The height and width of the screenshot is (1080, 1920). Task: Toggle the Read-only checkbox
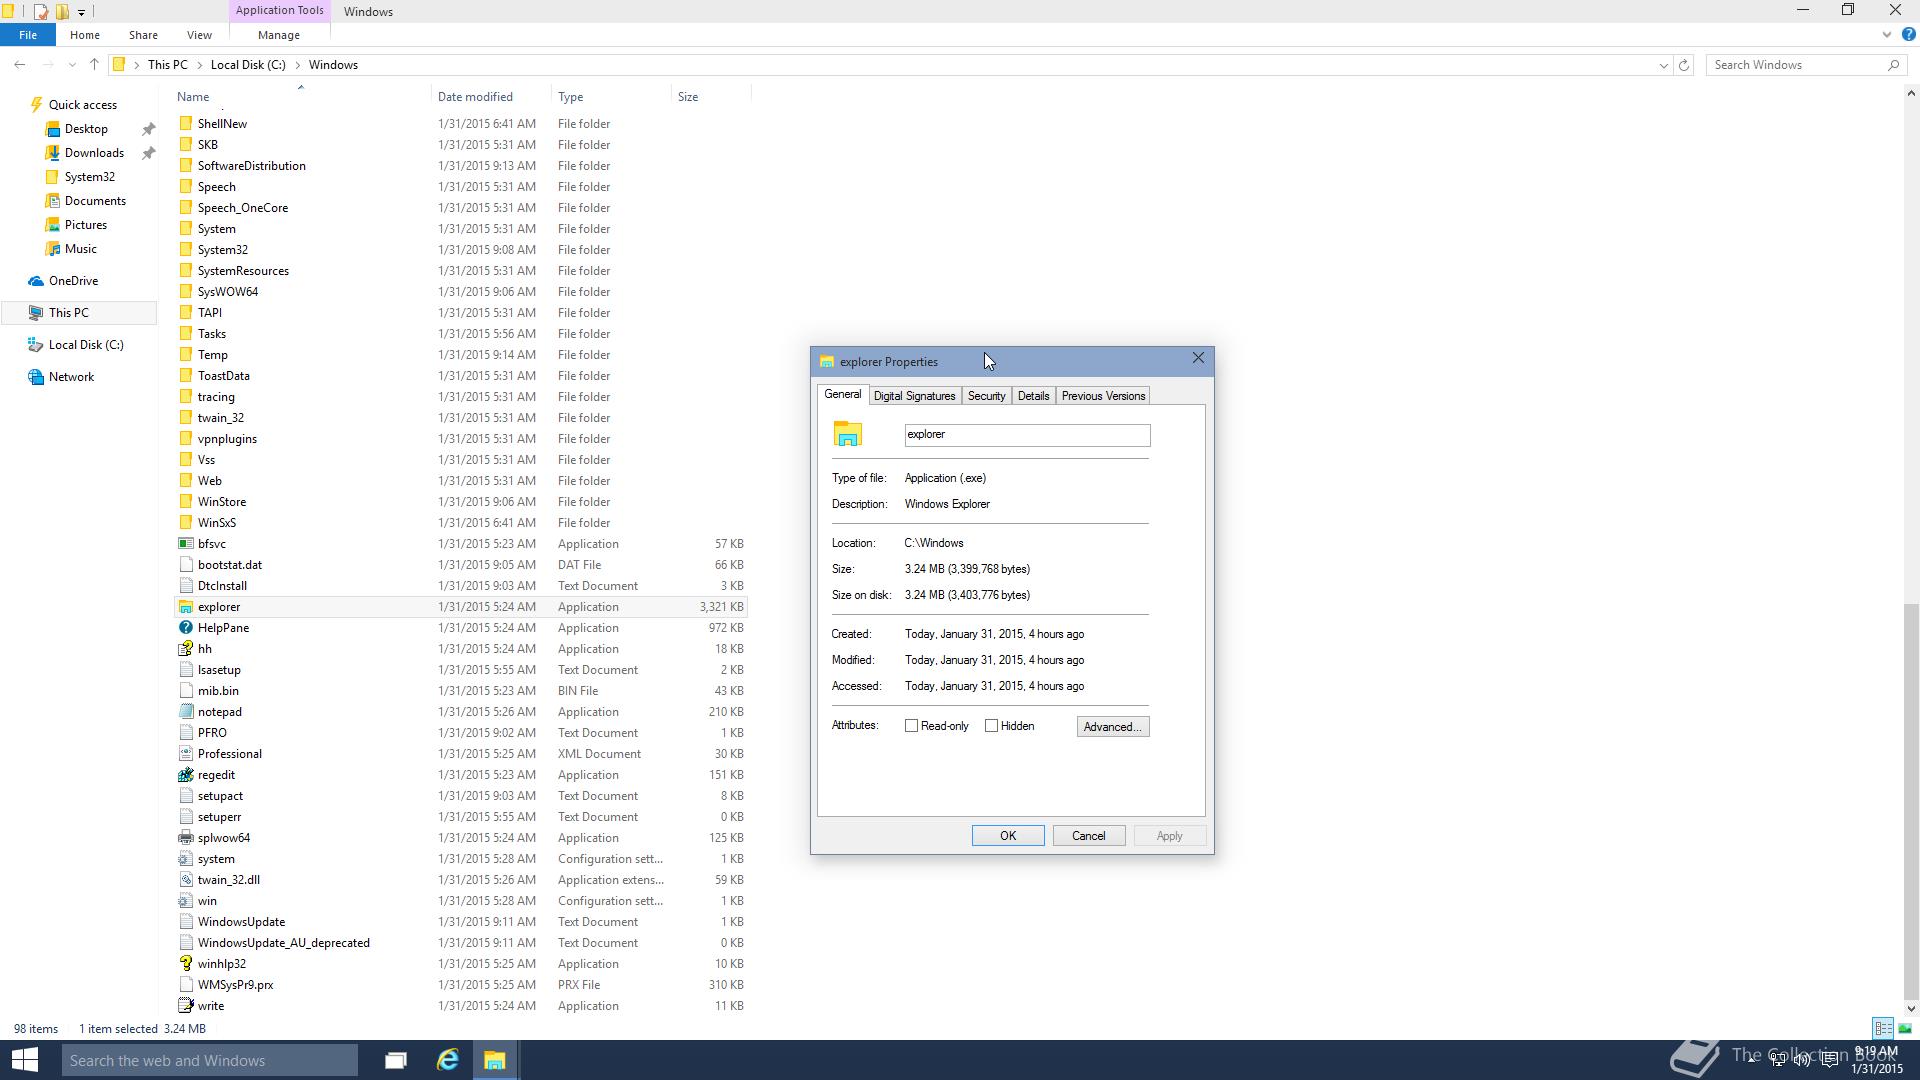pos(911,726)
